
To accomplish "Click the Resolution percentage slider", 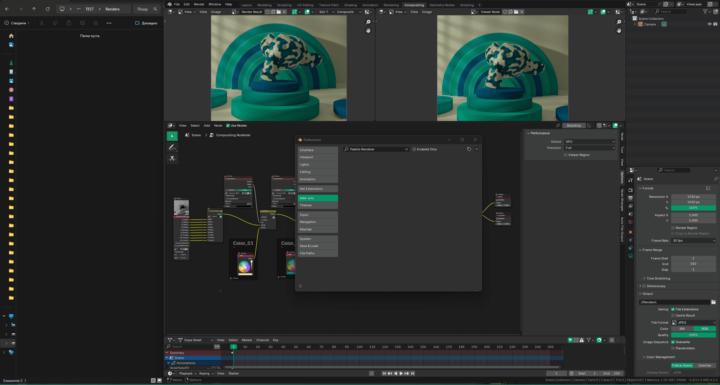I will (x=693, y=208).
